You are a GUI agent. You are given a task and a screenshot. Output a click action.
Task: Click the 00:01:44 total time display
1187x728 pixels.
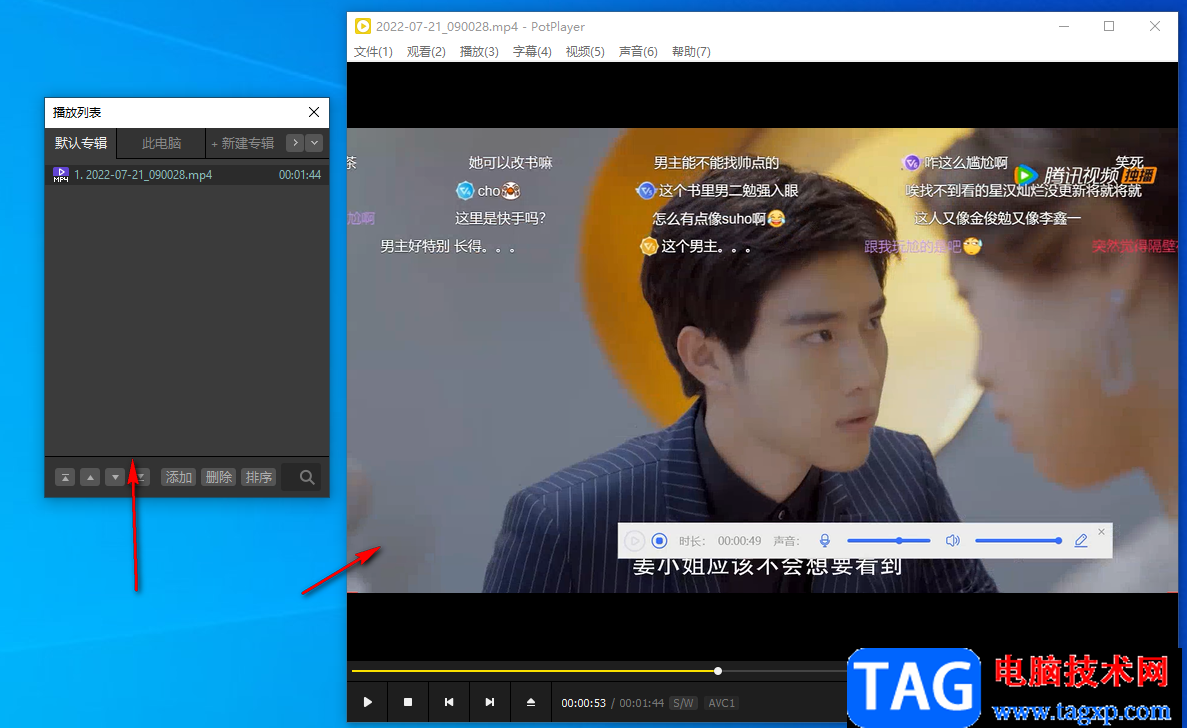pos(642,703)
